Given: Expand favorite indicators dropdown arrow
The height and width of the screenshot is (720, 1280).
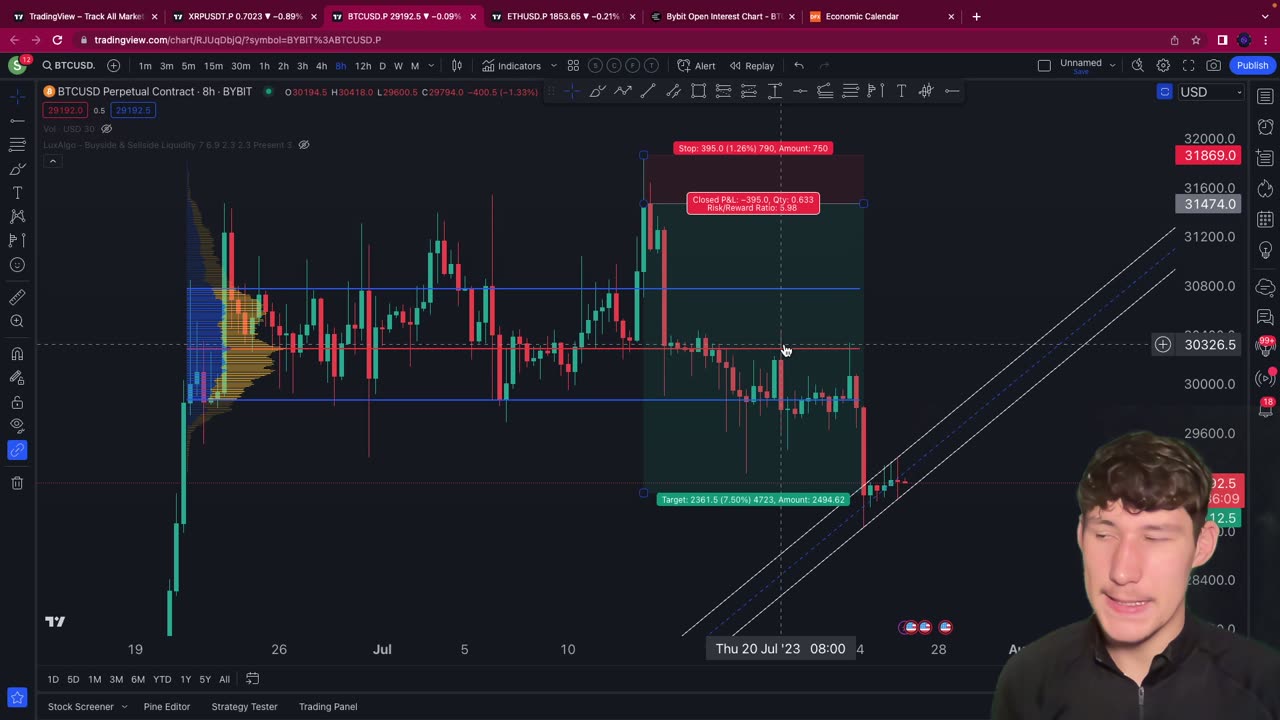Looking at the screenshot, I should (553, 65).
